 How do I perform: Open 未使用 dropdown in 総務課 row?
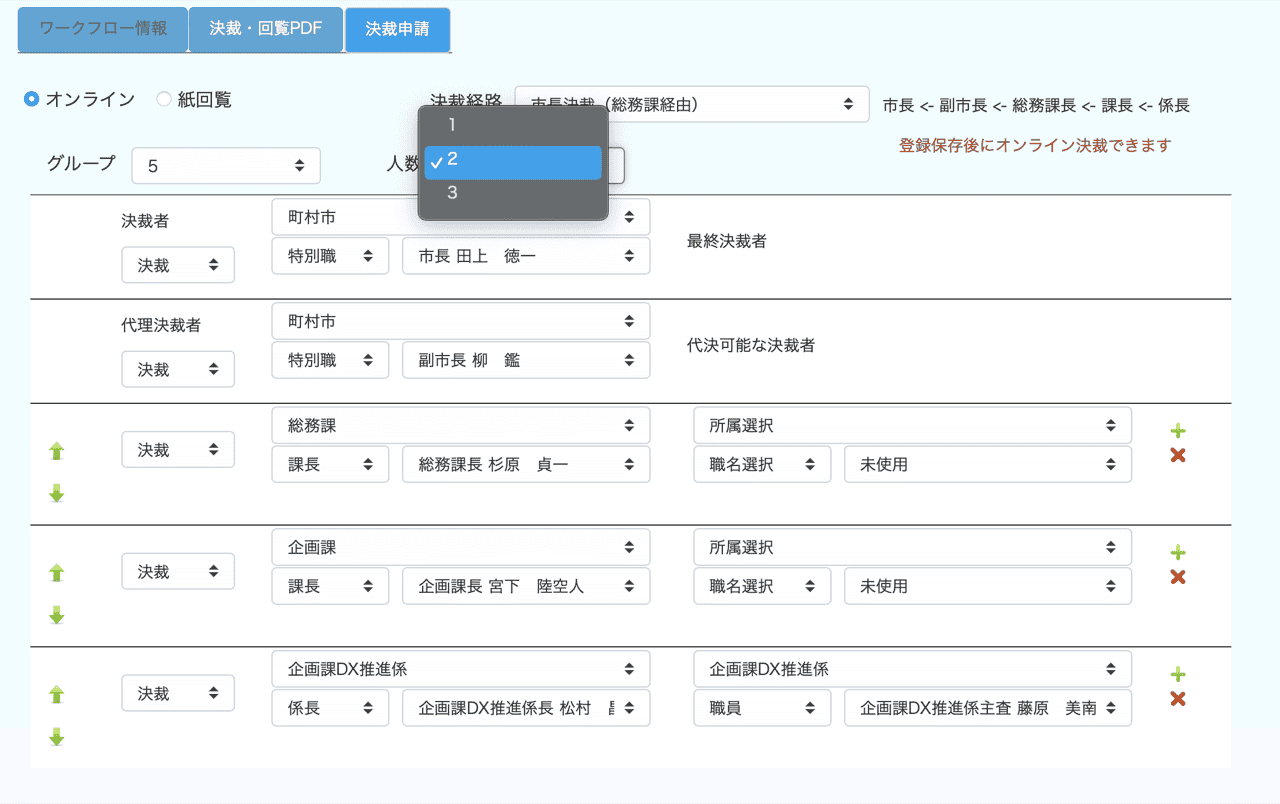click(x=987, y=465)
